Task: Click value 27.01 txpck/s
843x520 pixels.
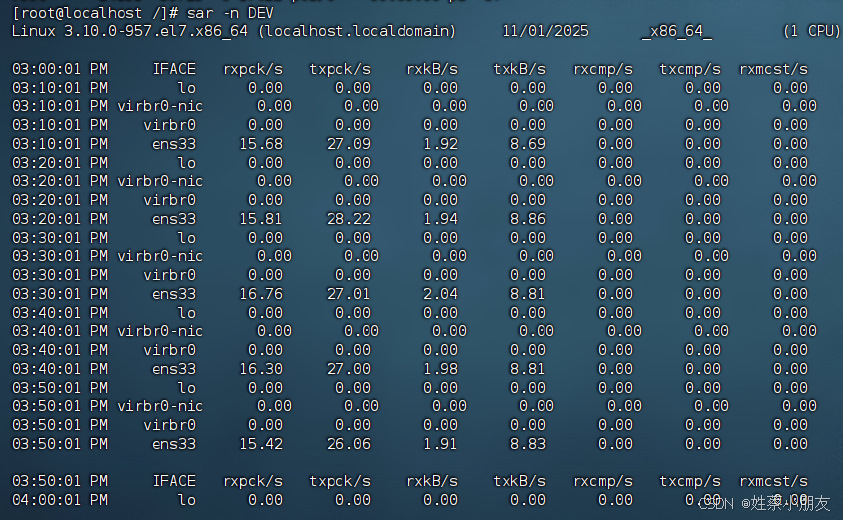Action: click(348, 294)
